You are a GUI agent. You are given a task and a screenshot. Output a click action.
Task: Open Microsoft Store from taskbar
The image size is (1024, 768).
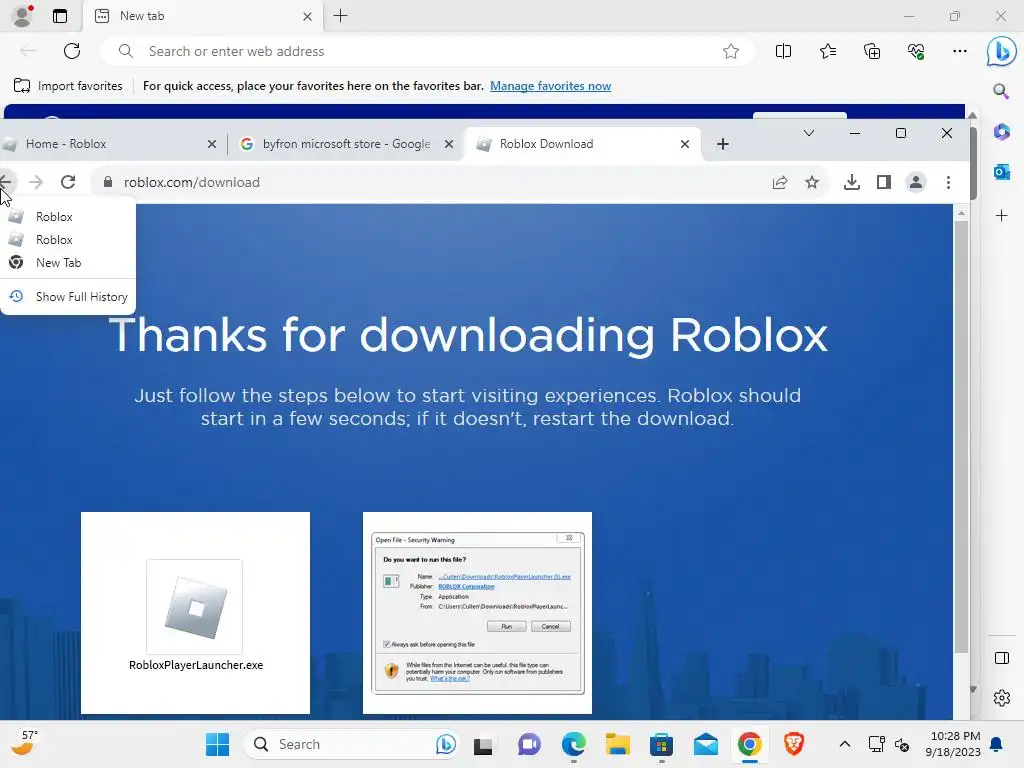point(662,744)
